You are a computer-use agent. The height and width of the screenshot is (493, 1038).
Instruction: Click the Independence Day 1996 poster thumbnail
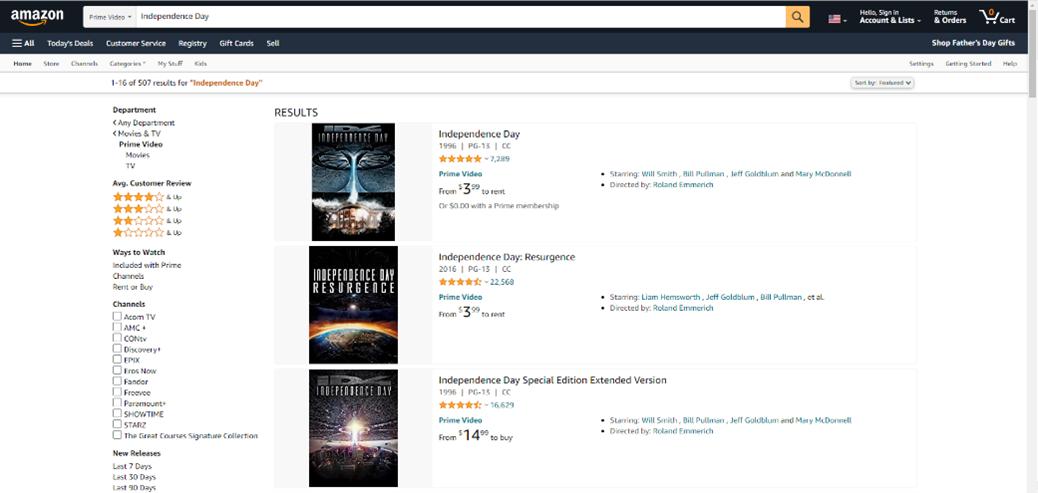[354, 182]
